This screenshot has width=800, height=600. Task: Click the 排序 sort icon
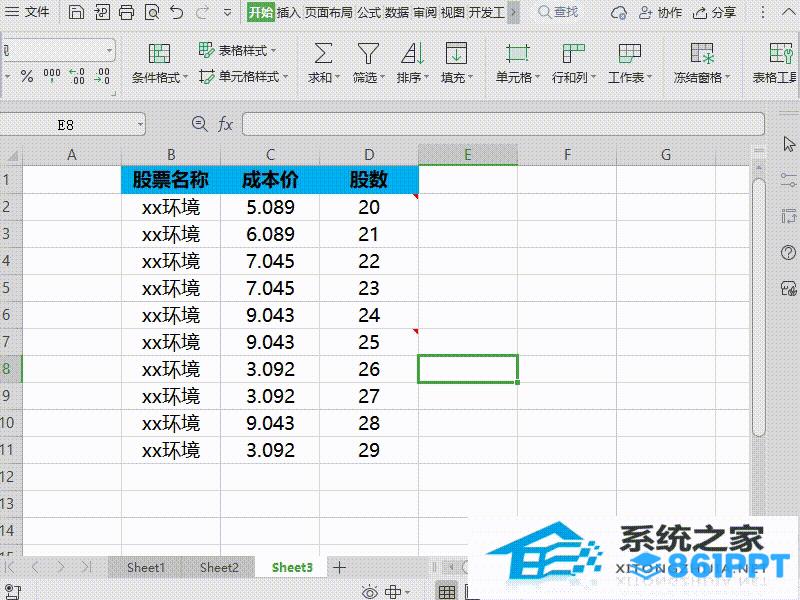(x=413, y=53)
